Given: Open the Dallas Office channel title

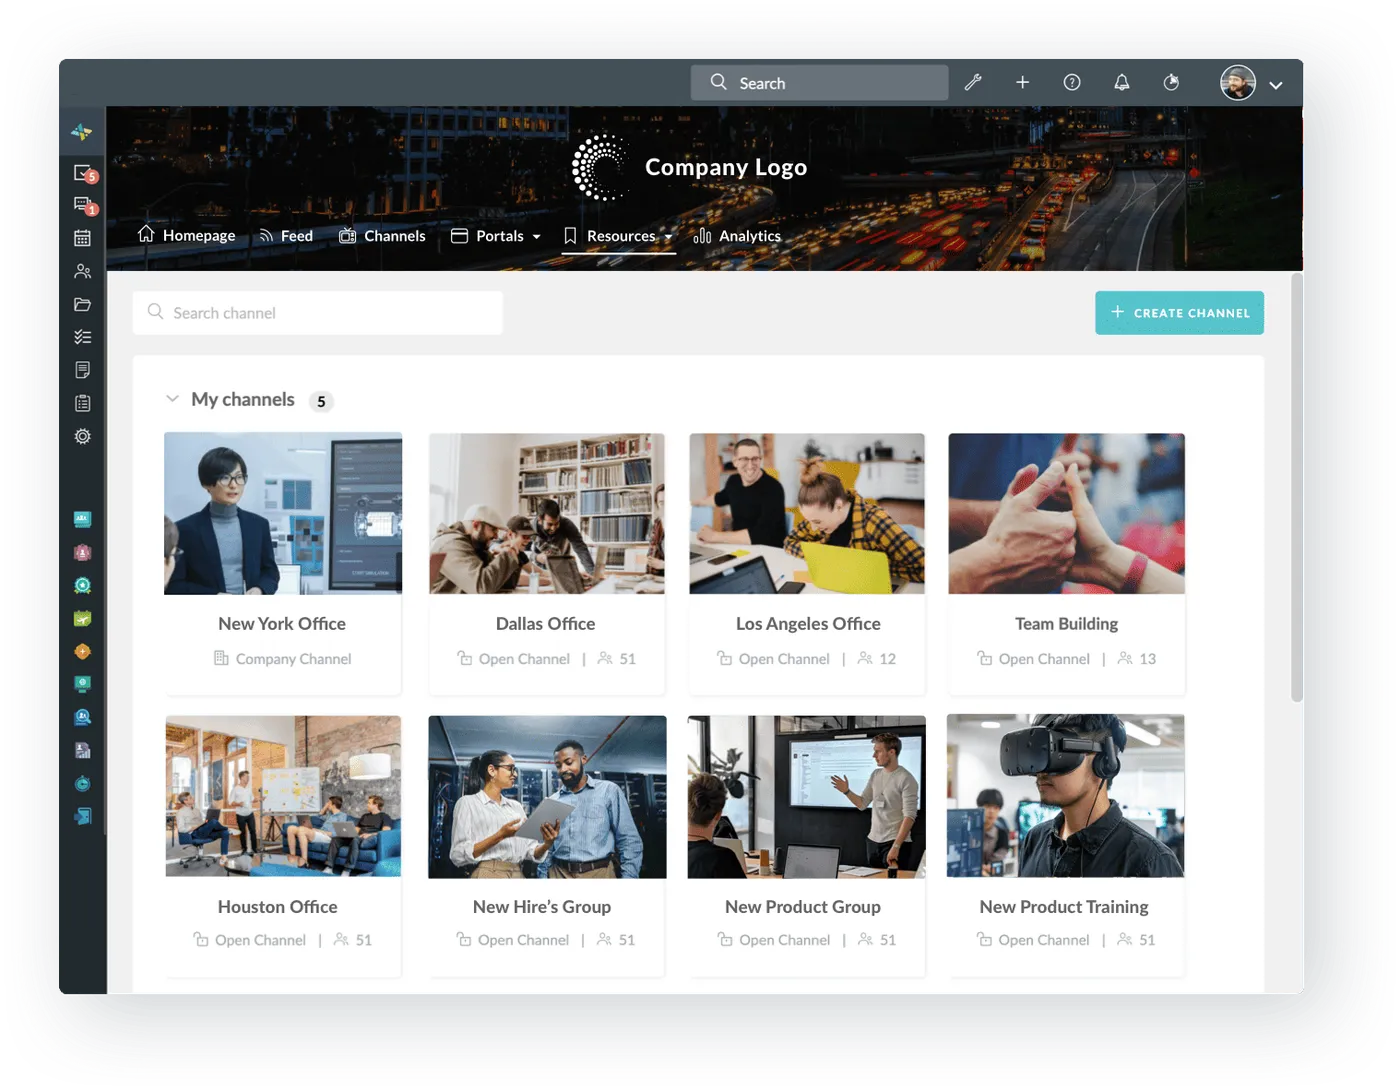Looking at the screenshot, I should pyautogui.click(x=546, y=624).
